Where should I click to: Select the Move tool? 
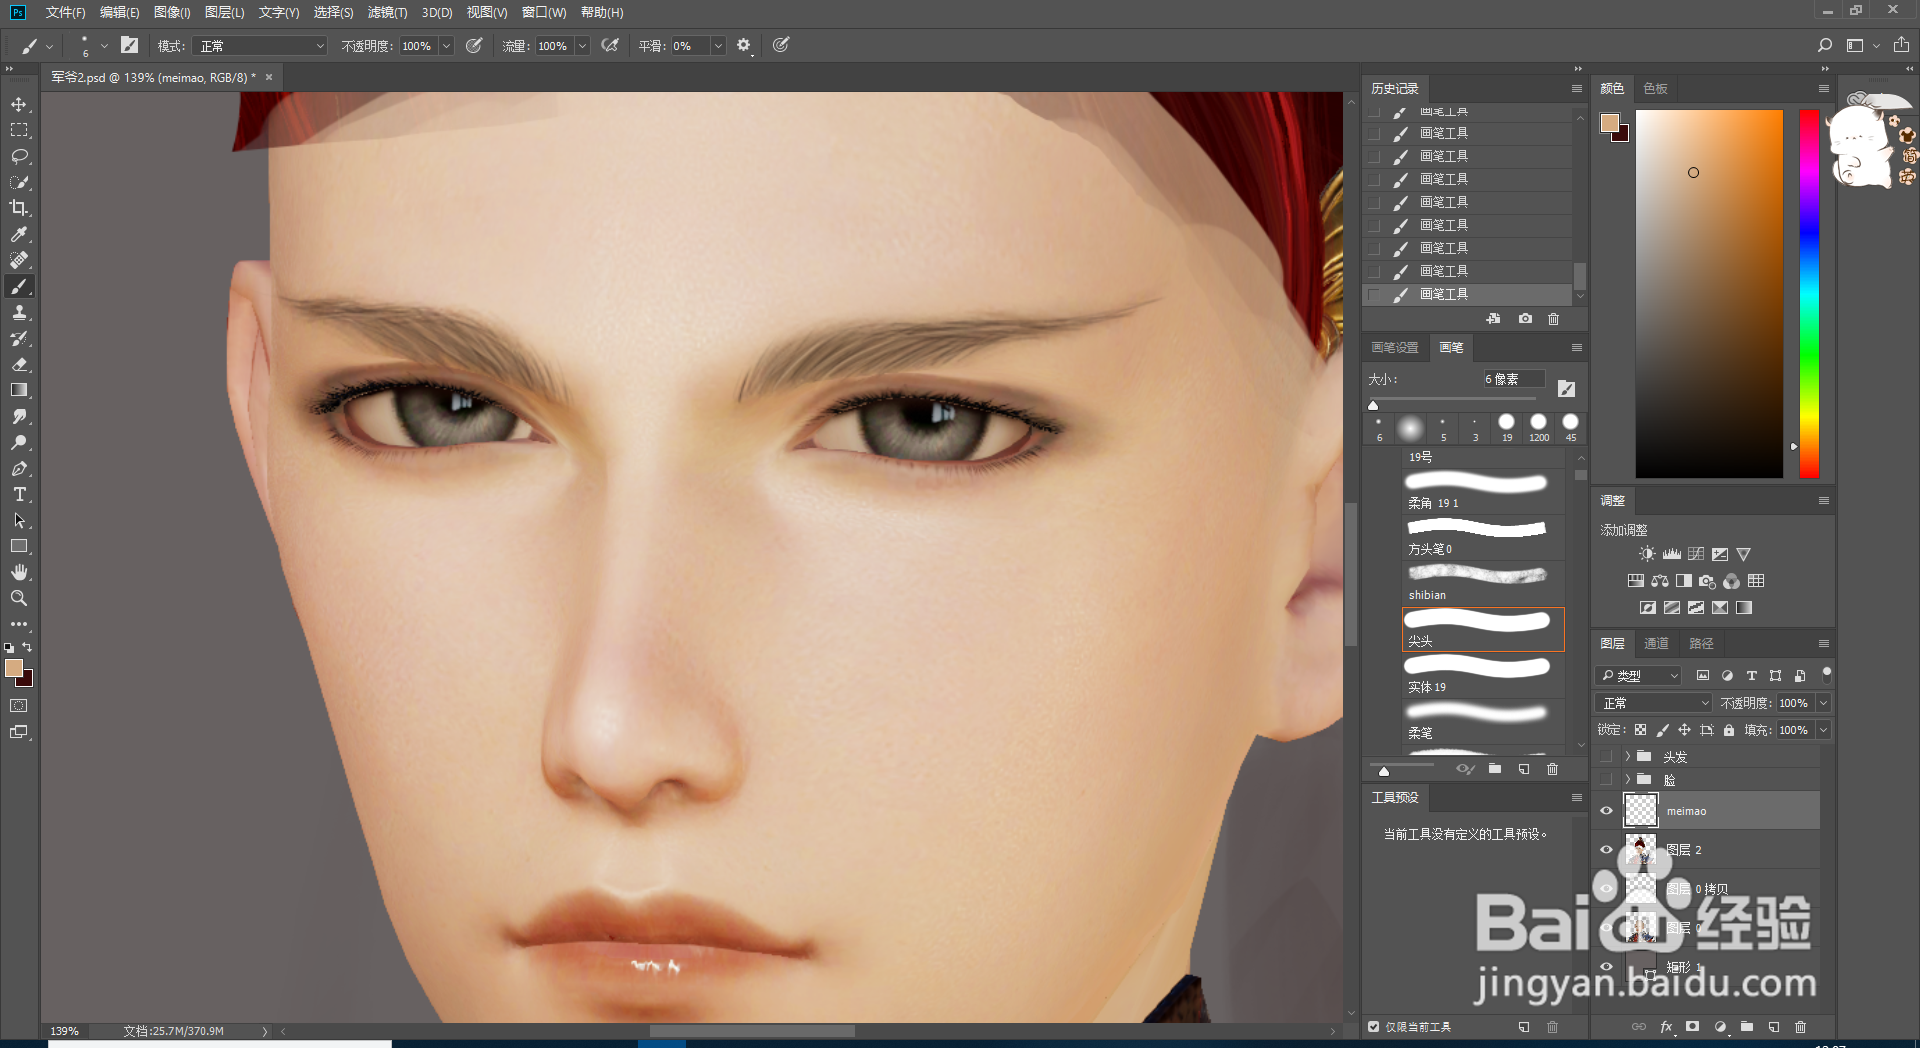(19, 105)
